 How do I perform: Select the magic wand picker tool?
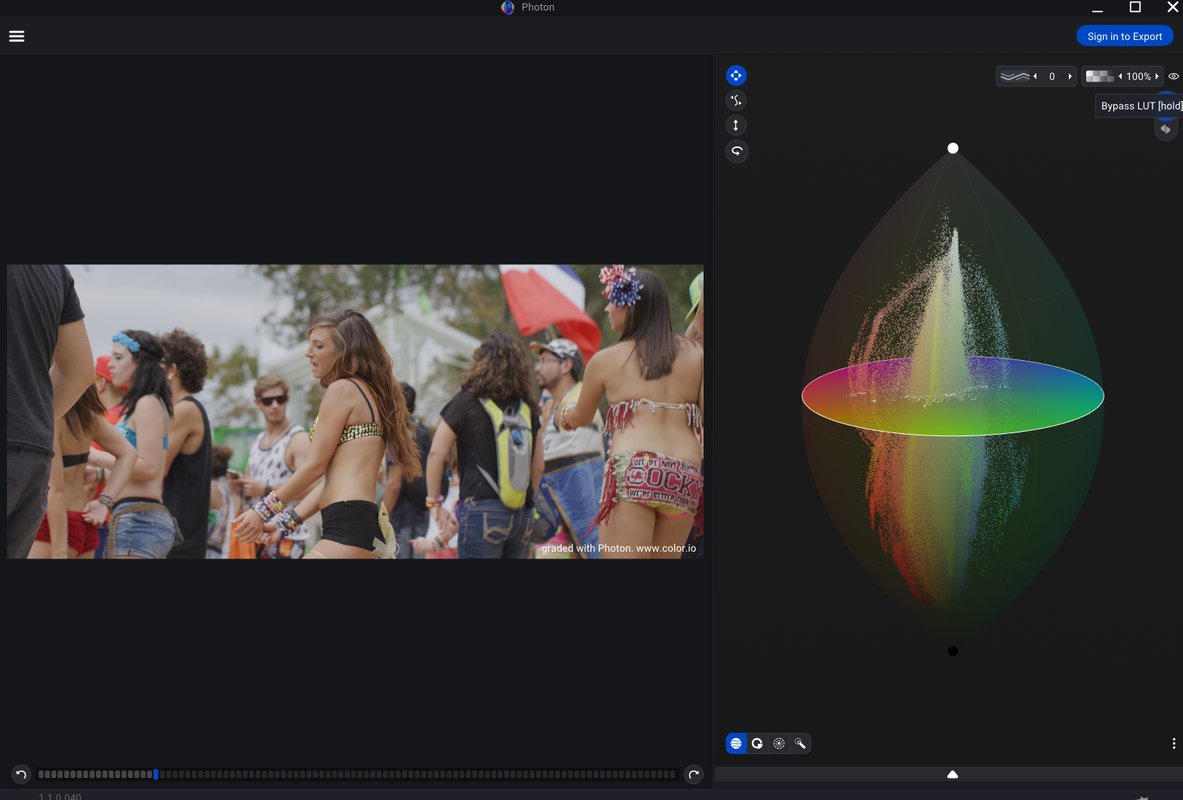click(800, 743)
